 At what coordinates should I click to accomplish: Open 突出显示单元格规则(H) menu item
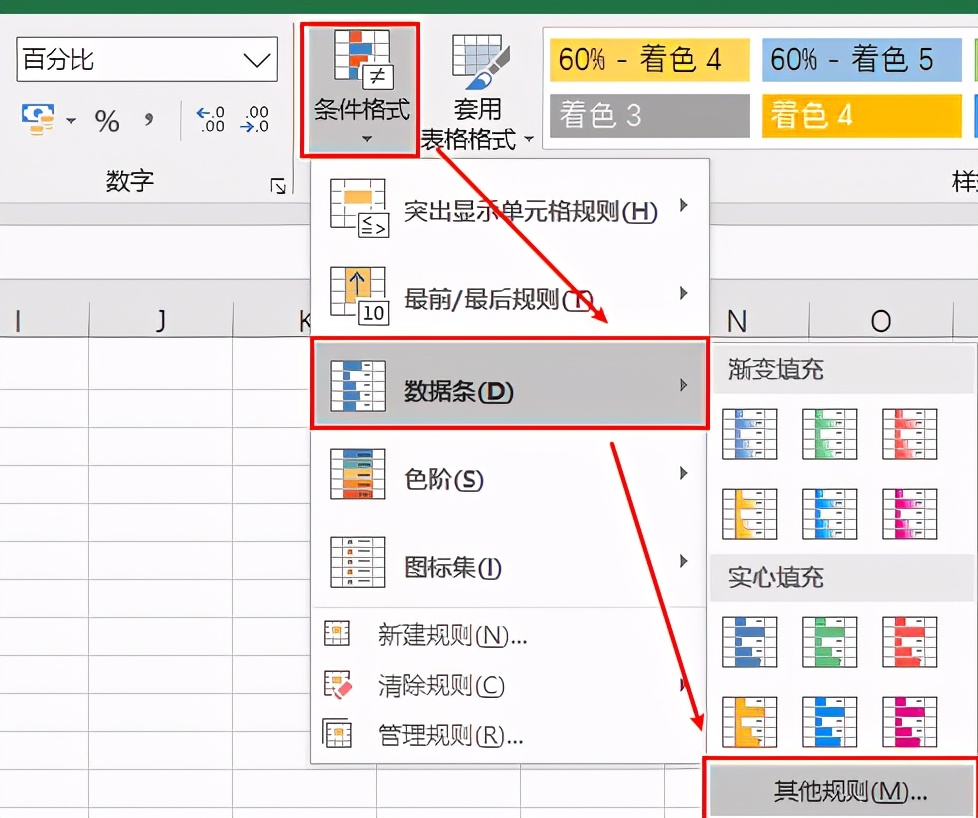[x=510, y=207]
